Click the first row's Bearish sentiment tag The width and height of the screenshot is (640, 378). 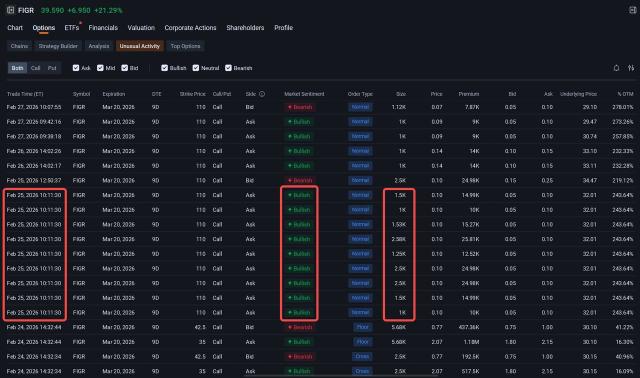300,107
